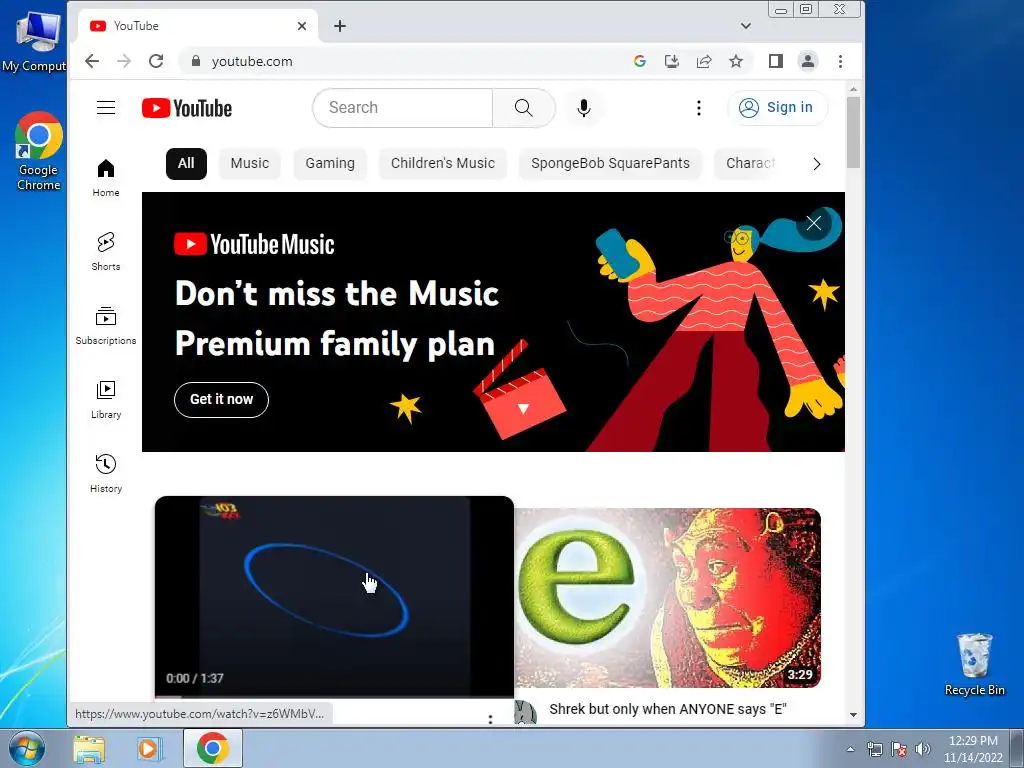Bookmark this page with star icon
The image size is (1024, 768).
[736, 61]
